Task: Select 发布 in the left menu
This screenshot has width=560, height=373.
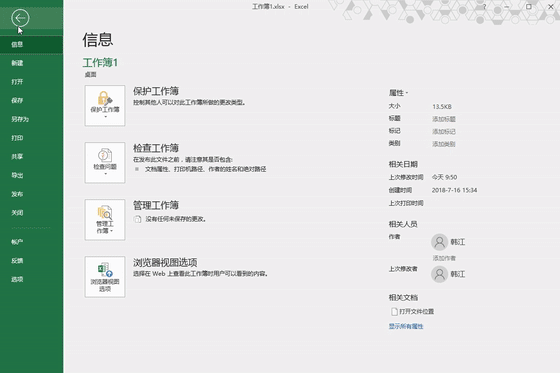Action: tap(31, 194)
